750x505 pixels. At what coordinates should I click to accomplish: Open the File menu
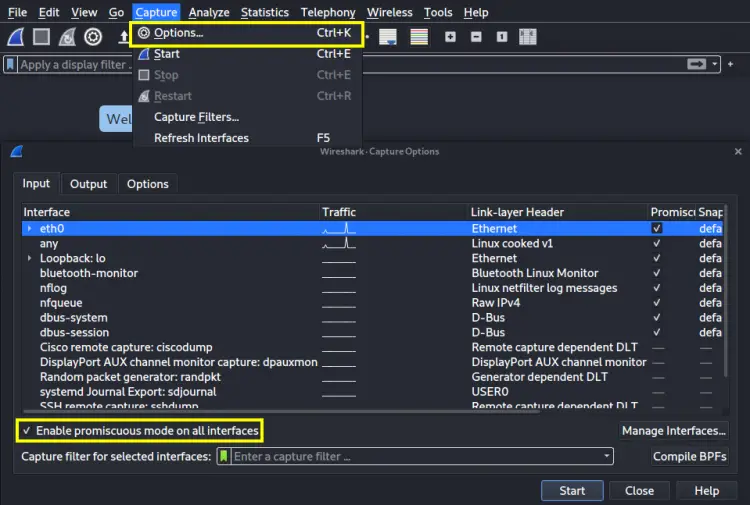(17, 12)
